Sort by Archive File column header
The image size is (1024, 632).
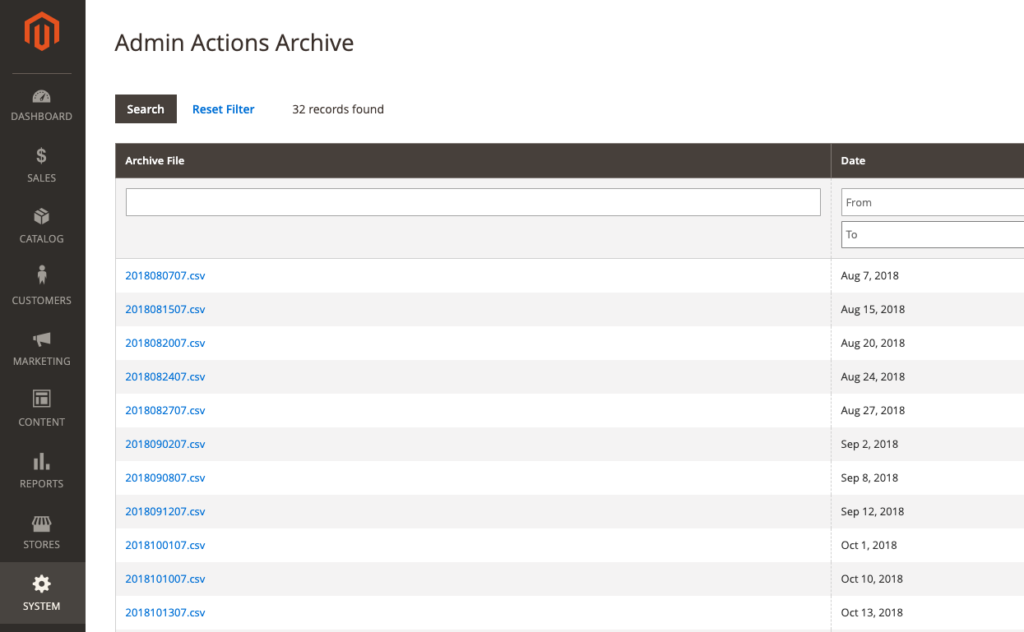point(155,161)
